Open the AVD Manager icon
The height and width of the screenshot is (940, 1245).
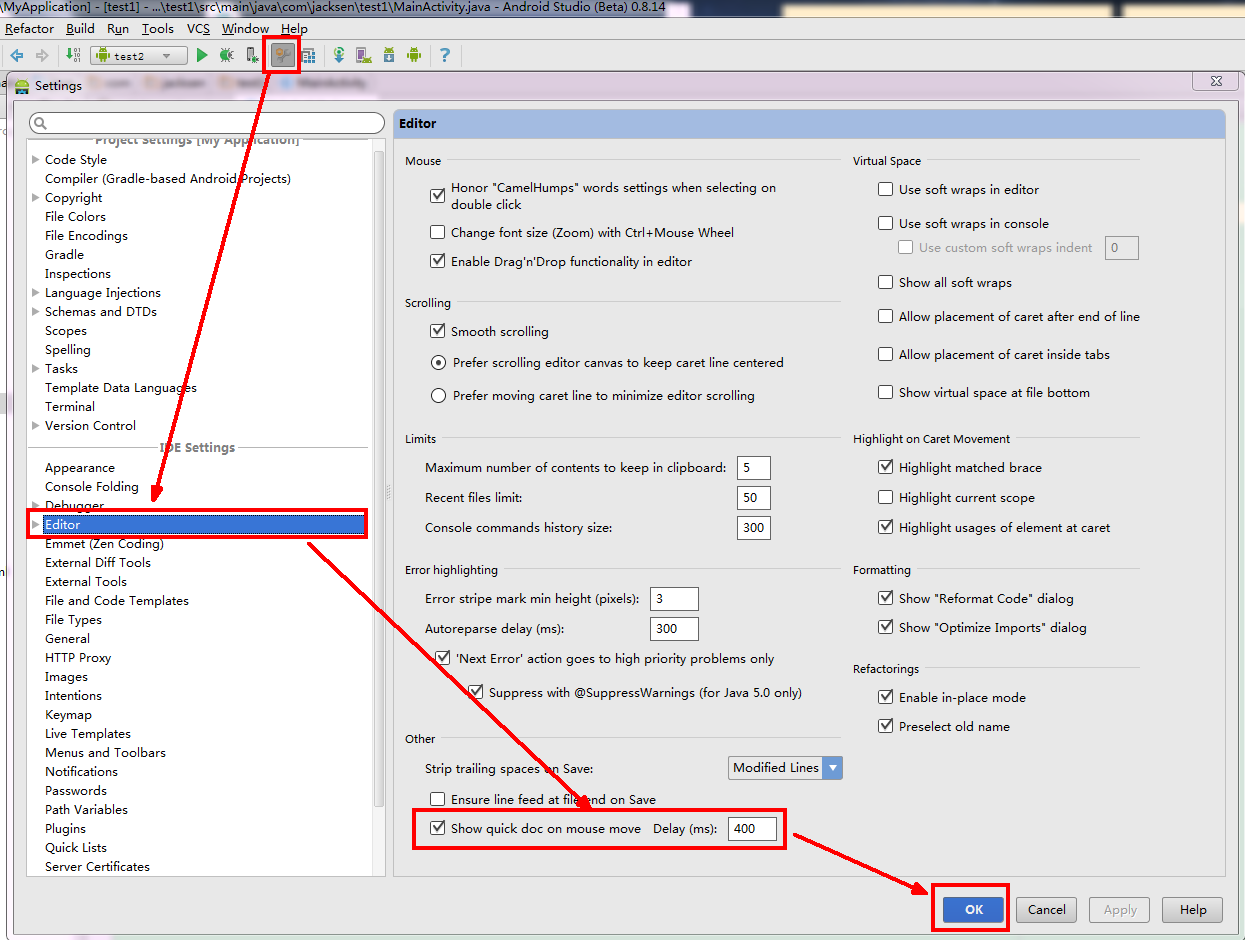tap(363, 56)
